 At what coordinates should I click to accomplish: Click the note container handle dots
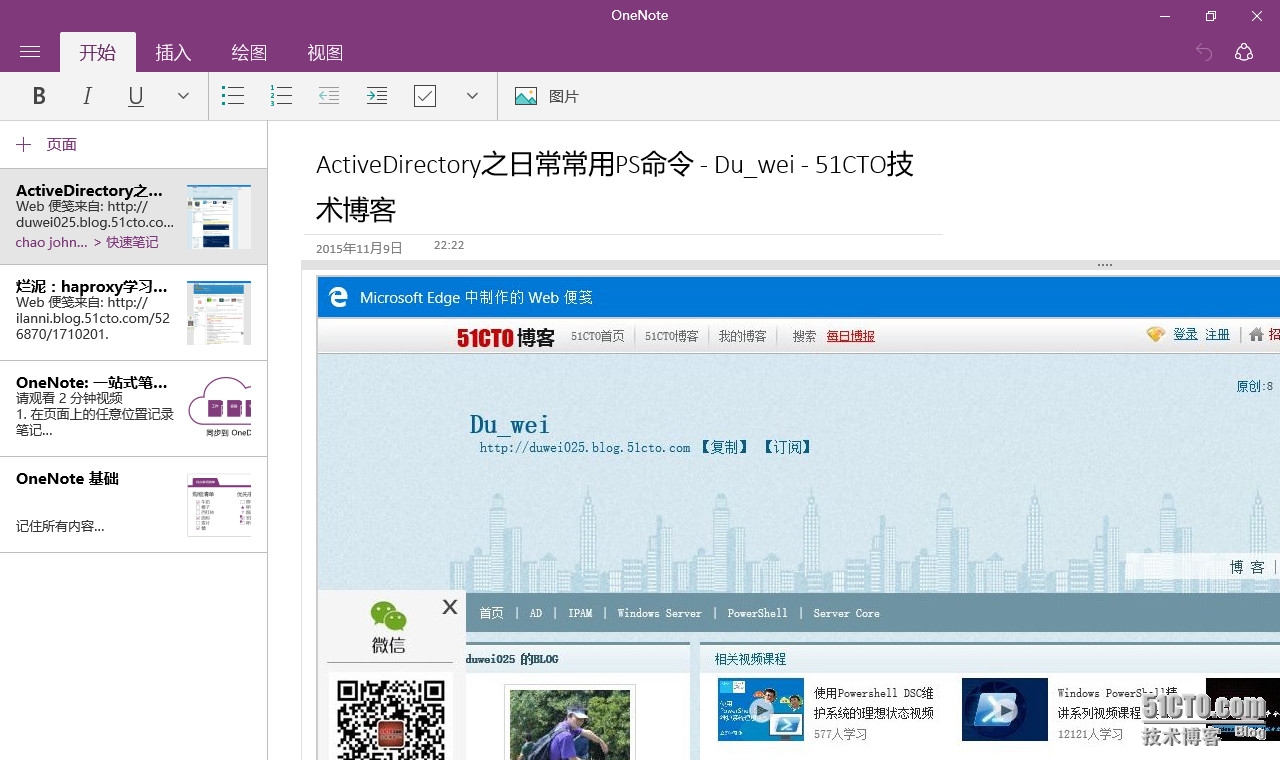click(1104, 265)
